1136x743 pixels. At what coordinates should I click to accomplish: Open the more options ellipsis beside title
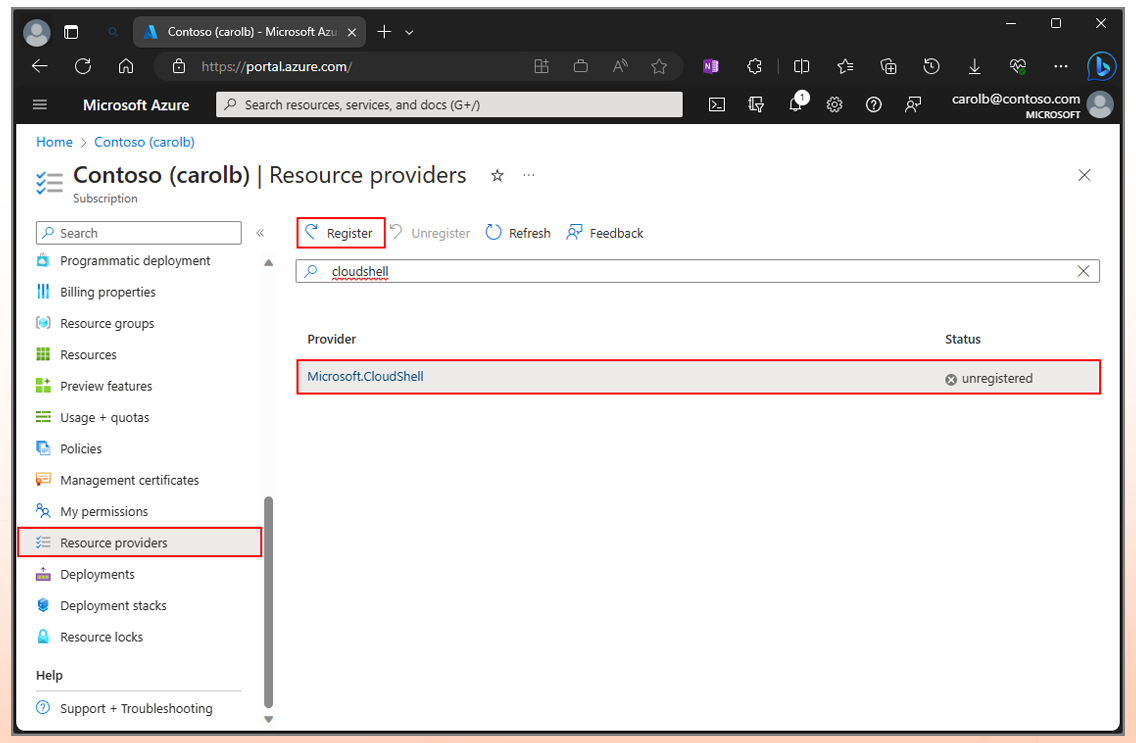(529, 176)
